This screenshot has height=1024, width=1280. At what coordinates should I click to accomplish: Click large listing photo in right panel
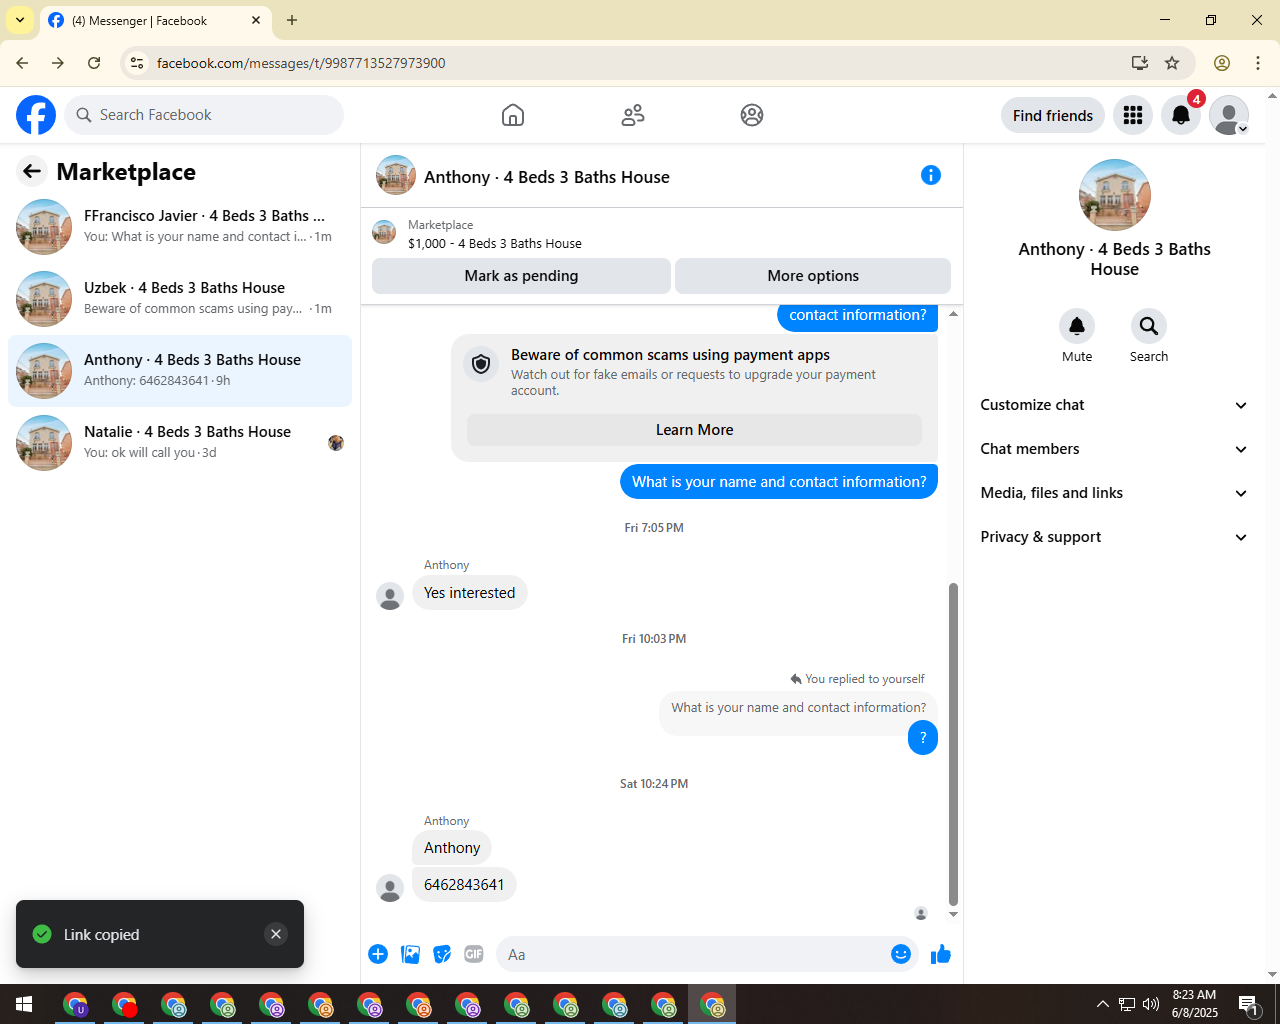[1115, 195]
